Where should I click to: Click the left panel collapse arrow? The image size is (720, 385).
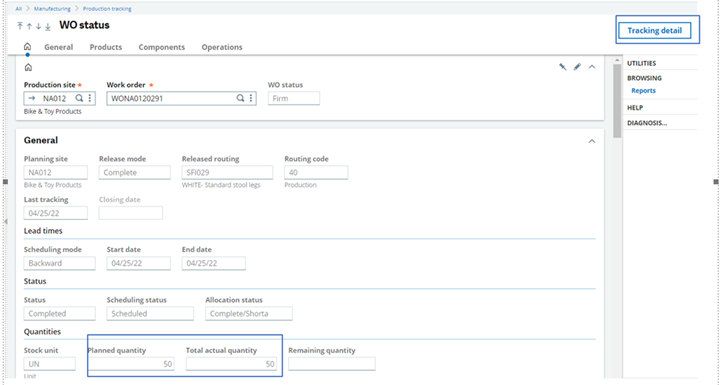(x=6, y=221)
